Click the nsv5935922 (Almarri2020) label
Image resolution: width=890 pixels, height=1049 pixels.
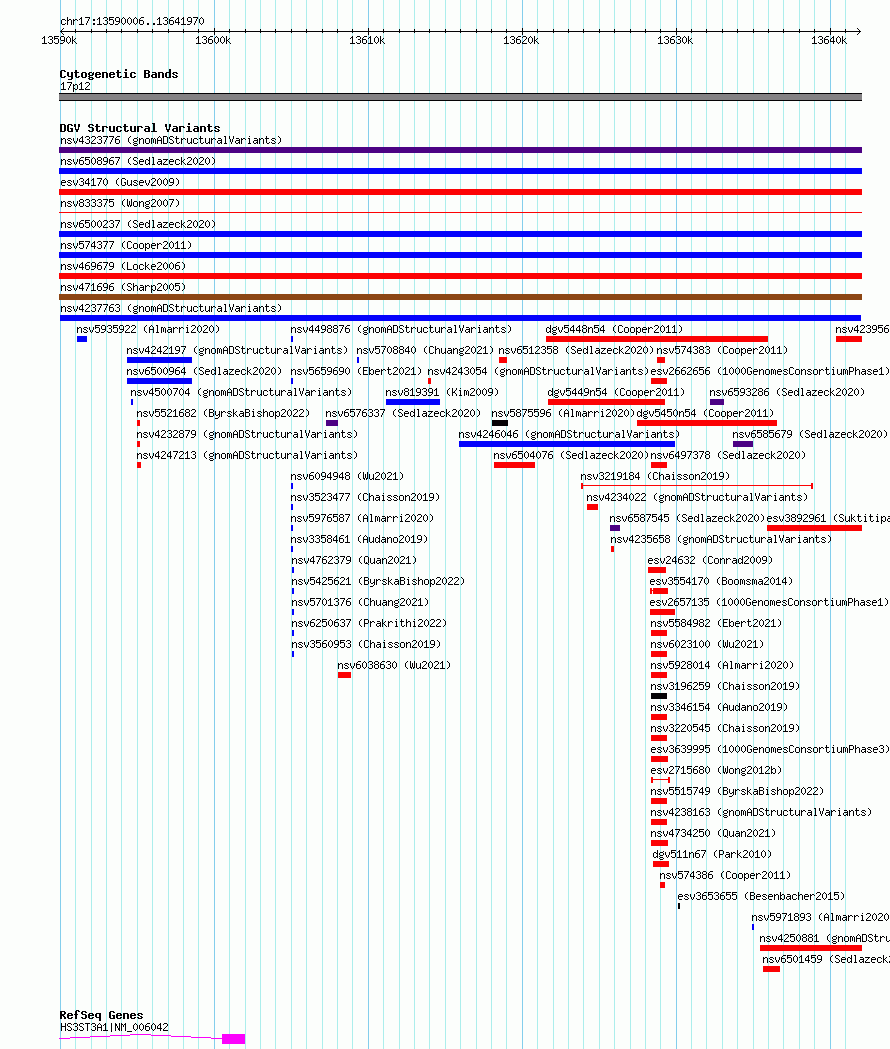[148, 329]
